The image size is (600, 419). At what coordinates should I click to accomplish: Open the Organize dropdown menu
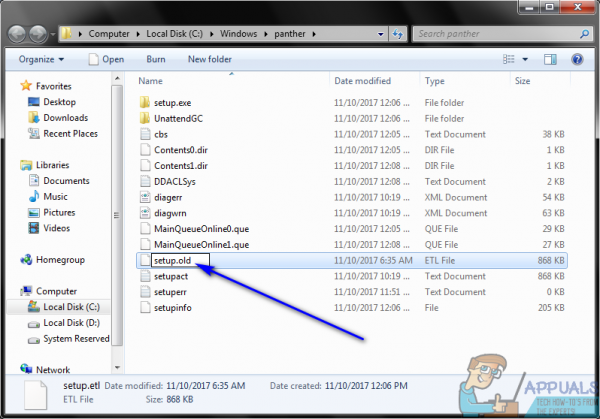(41, 59)
